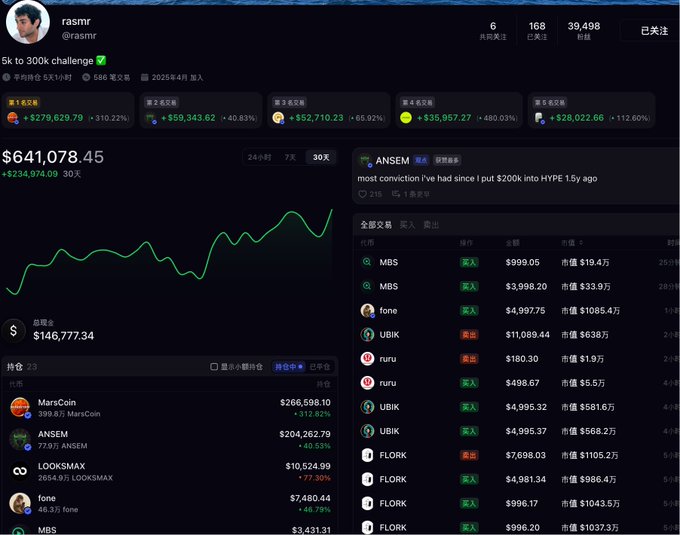Select the 持仓中 holdings toggle

288,367
